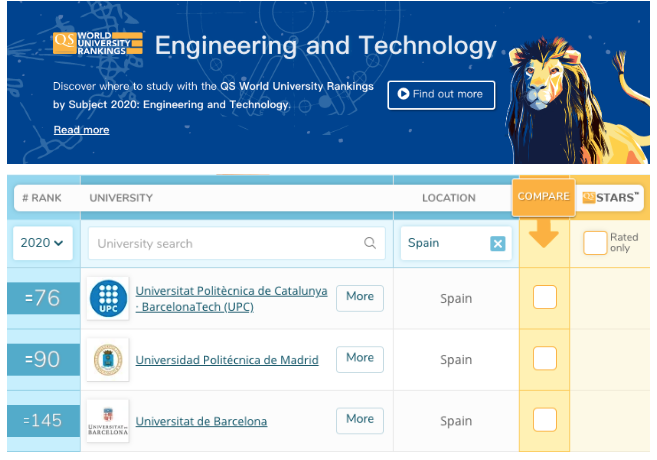Click the search magnifier icon

370,243
